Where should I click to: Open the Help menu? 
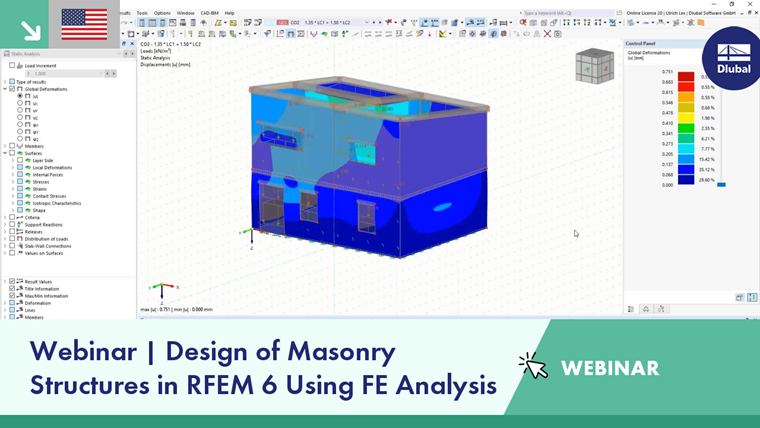229,13
